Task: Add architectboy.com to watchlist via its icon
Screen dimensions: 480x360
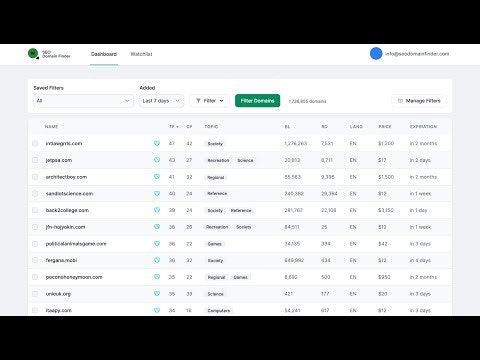Action: (157, 177)
